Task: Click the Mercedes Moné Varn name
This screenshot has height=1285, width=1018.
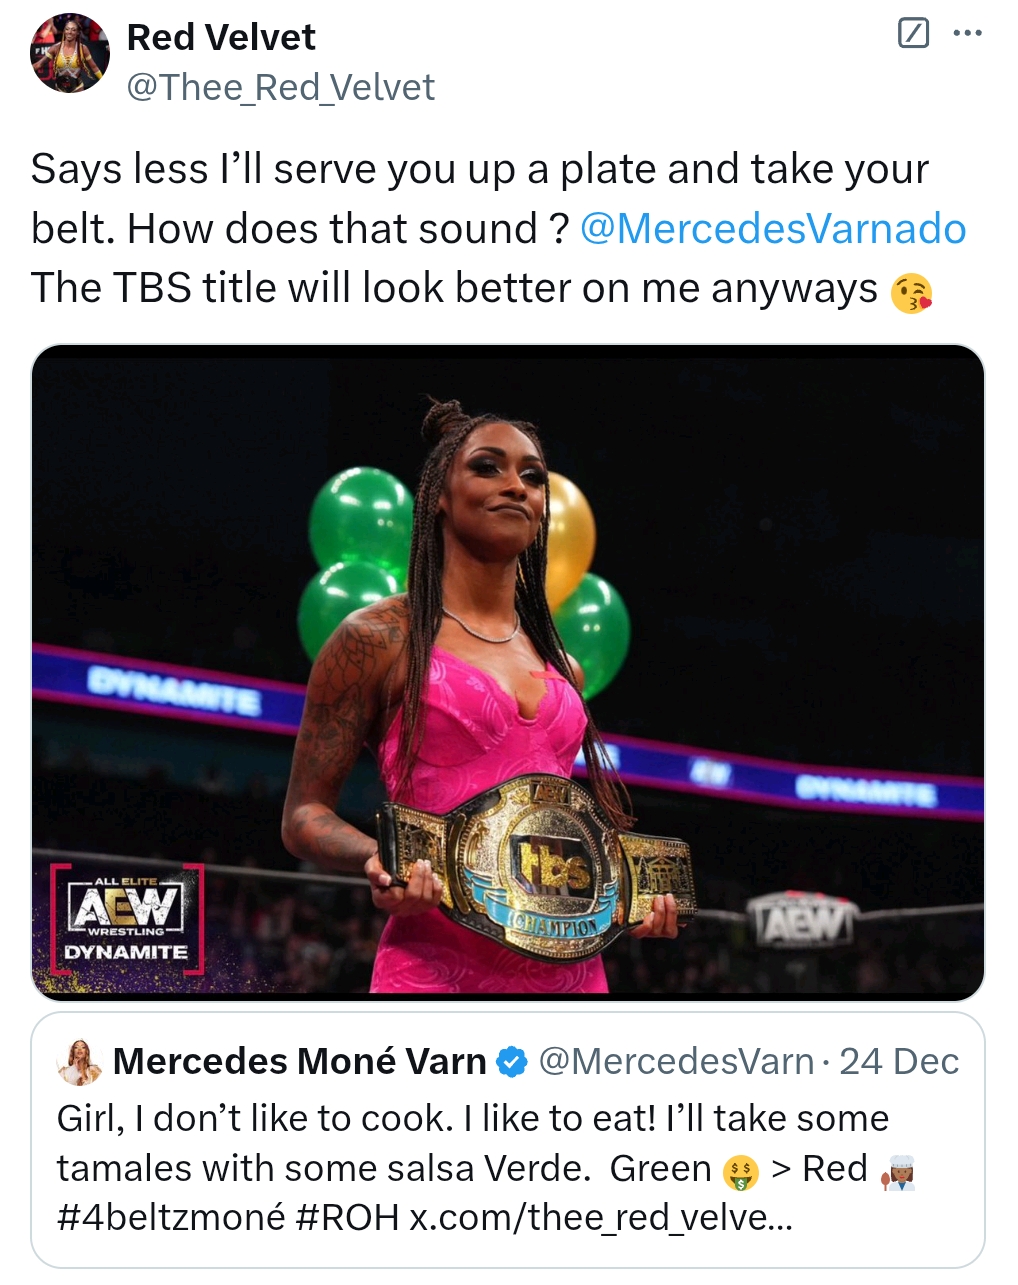Action: coord(300,1062)
